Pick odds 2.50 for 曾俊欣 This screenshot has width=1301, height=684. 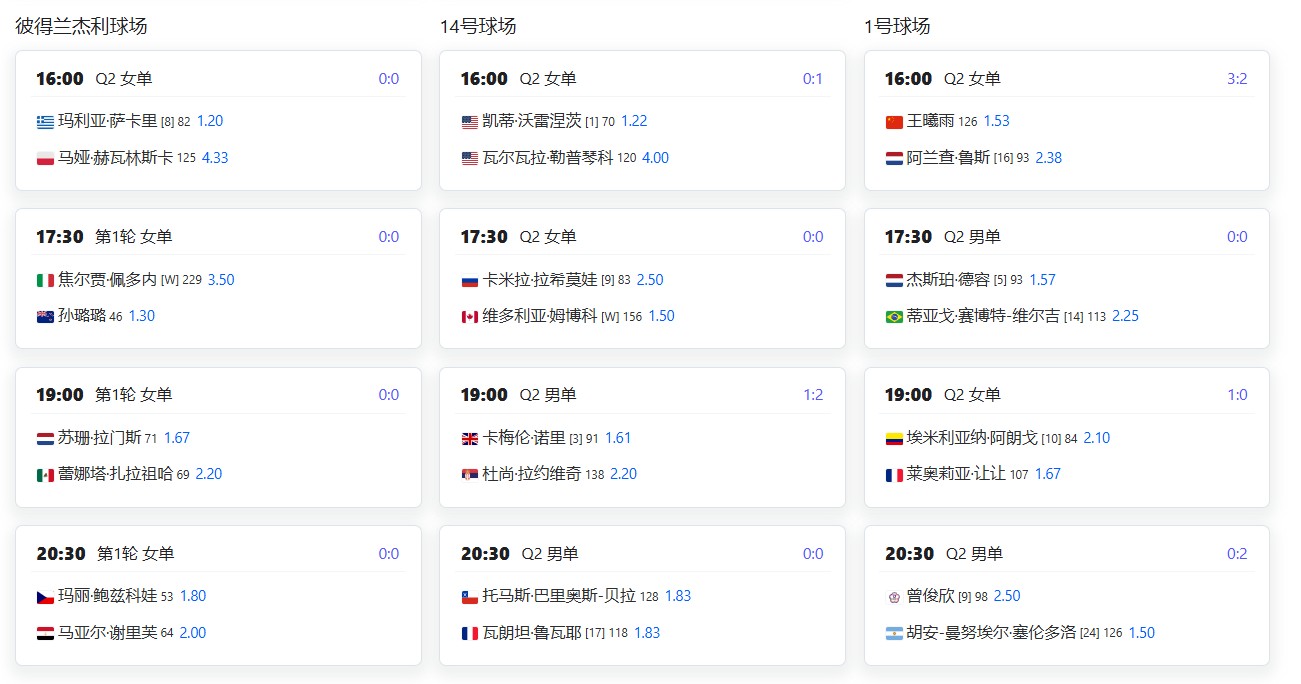pos(1007,596)
